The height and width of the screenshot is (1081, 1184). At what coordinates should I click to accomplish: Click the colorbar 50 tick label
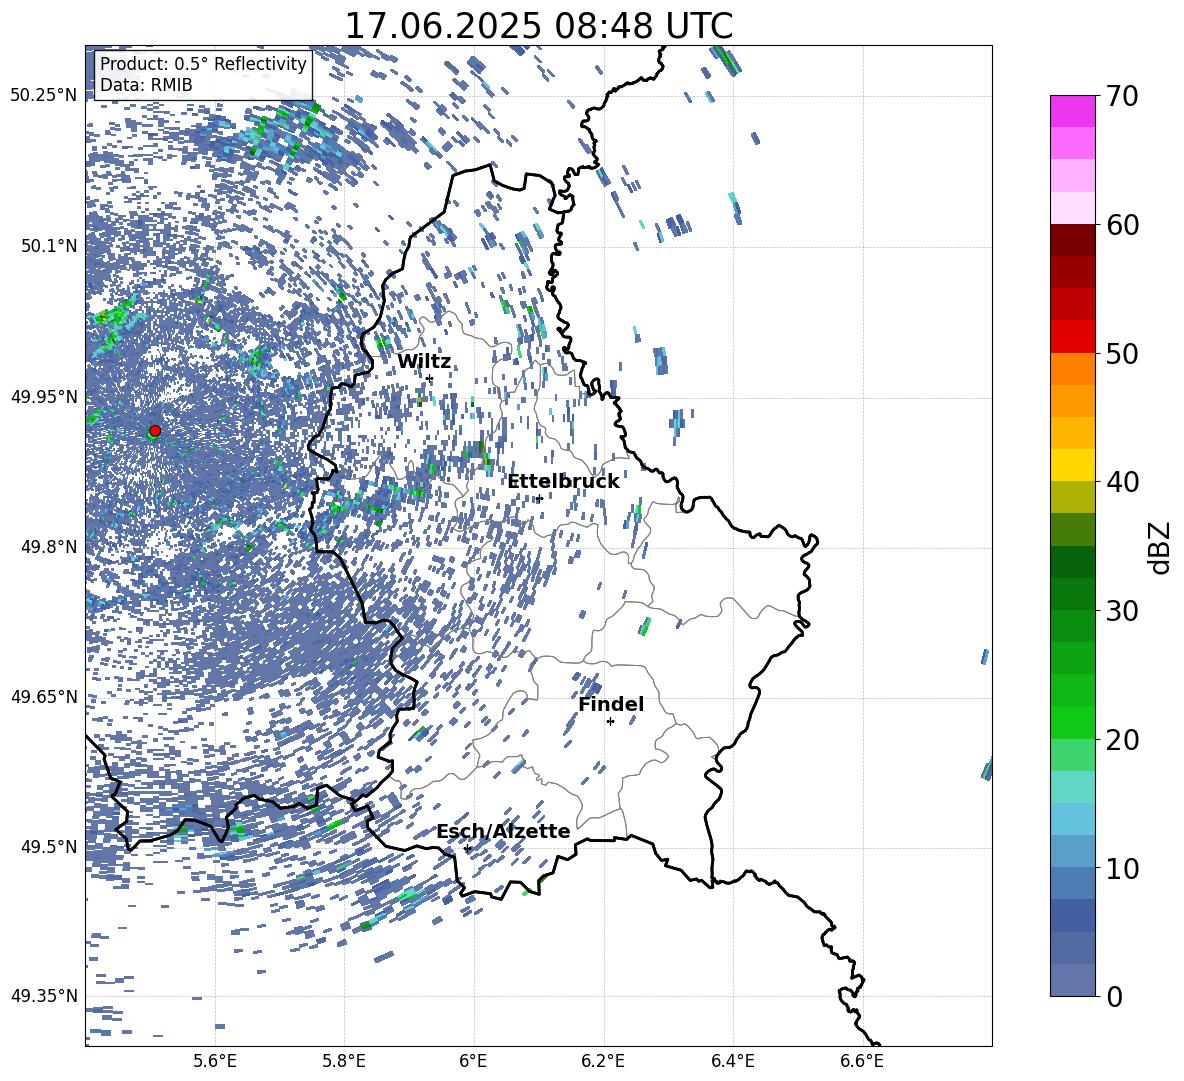pos(1122,353)
